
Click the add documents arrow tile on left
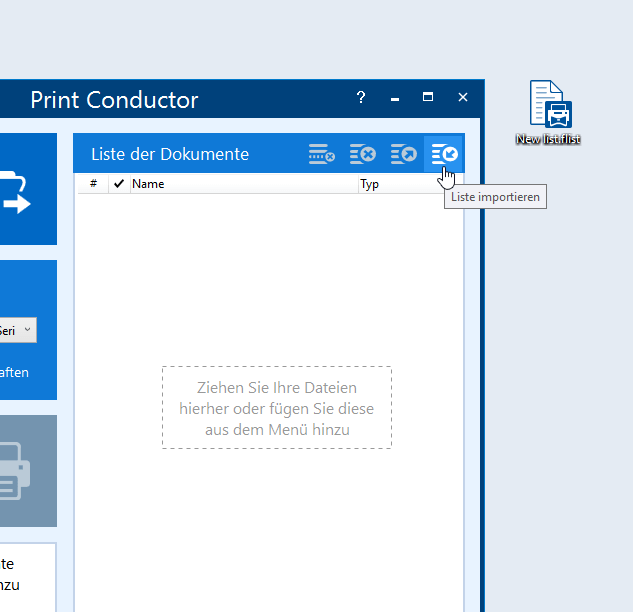pyautogui.click(x=28, y=189)
